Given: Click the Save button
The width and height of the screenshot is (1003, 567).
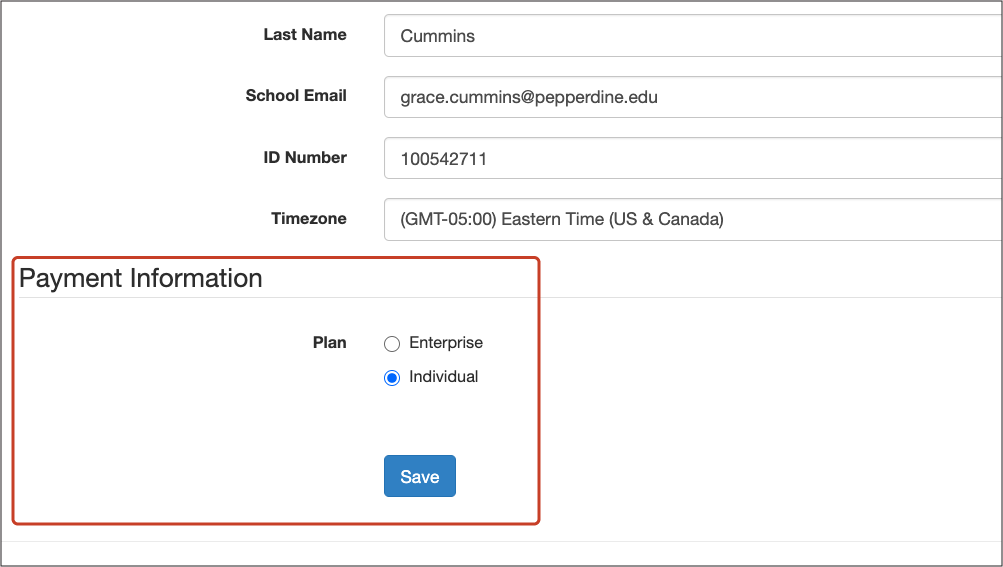Looking at the screenshot, I should pyautogui.click(x=420, y=476).
